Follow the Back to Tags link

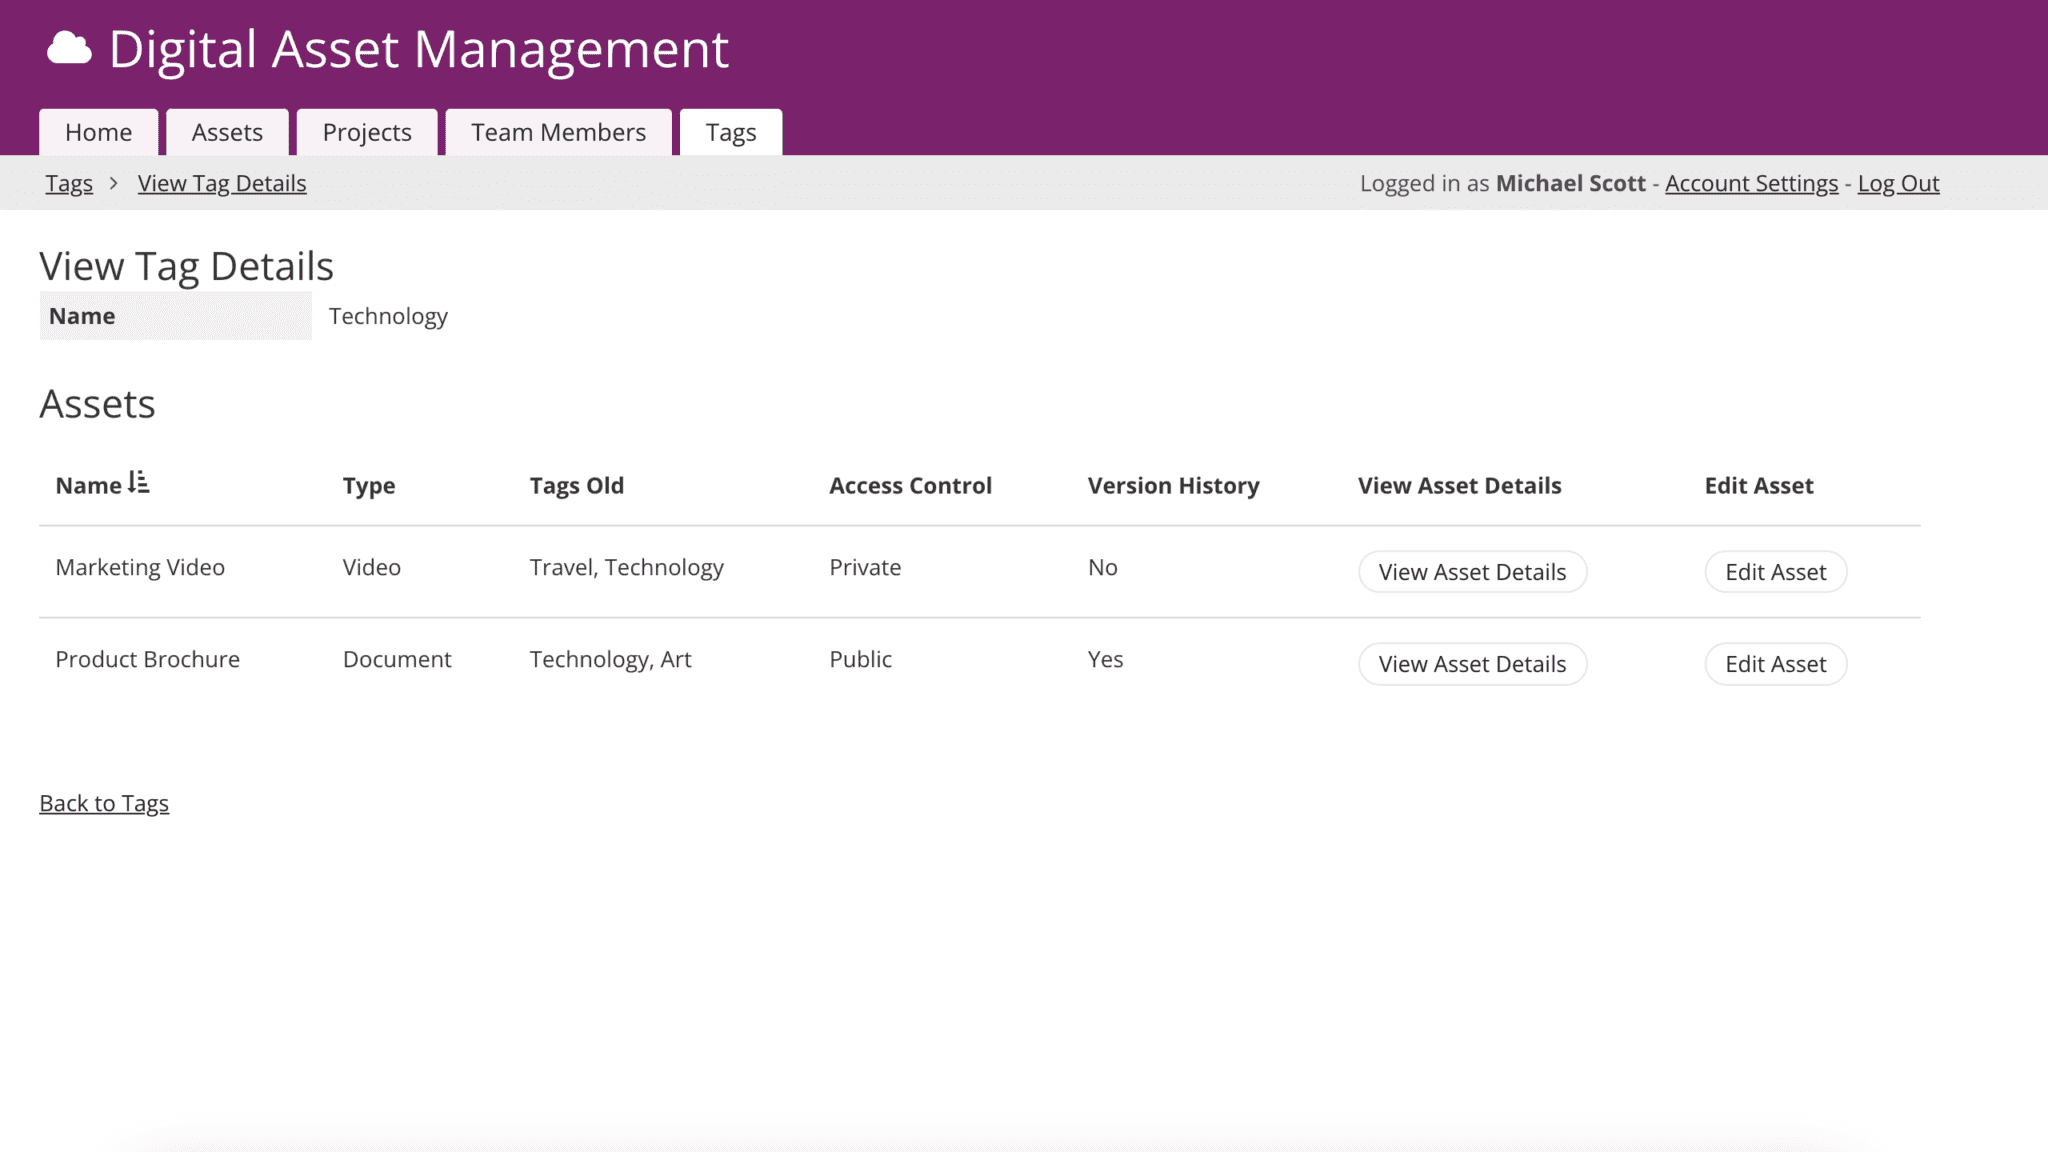click(104, 802)
